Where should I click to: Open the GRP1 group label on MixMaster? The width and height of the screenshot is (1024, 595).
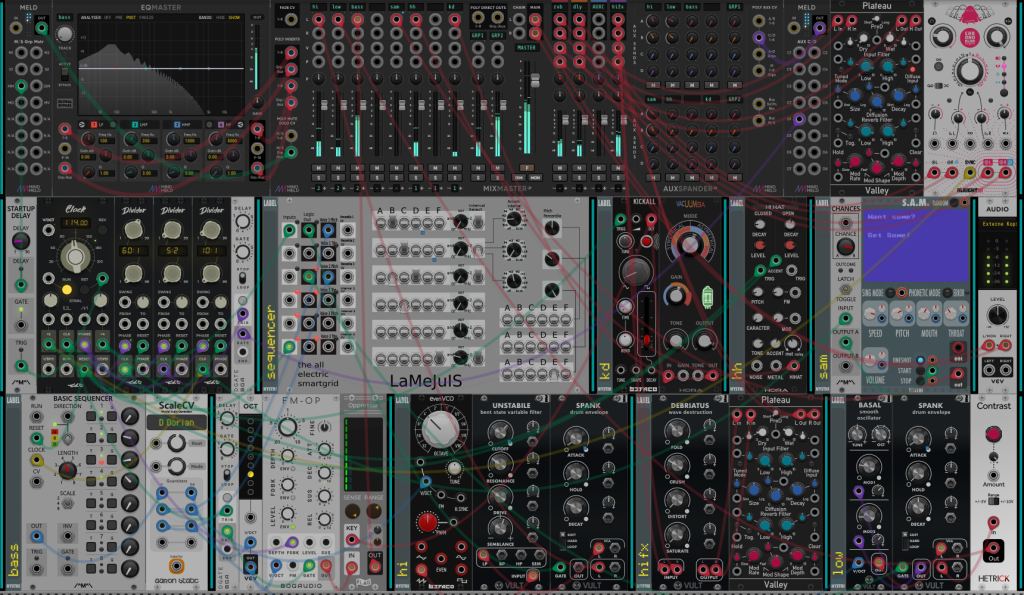[x=478, y=35]
